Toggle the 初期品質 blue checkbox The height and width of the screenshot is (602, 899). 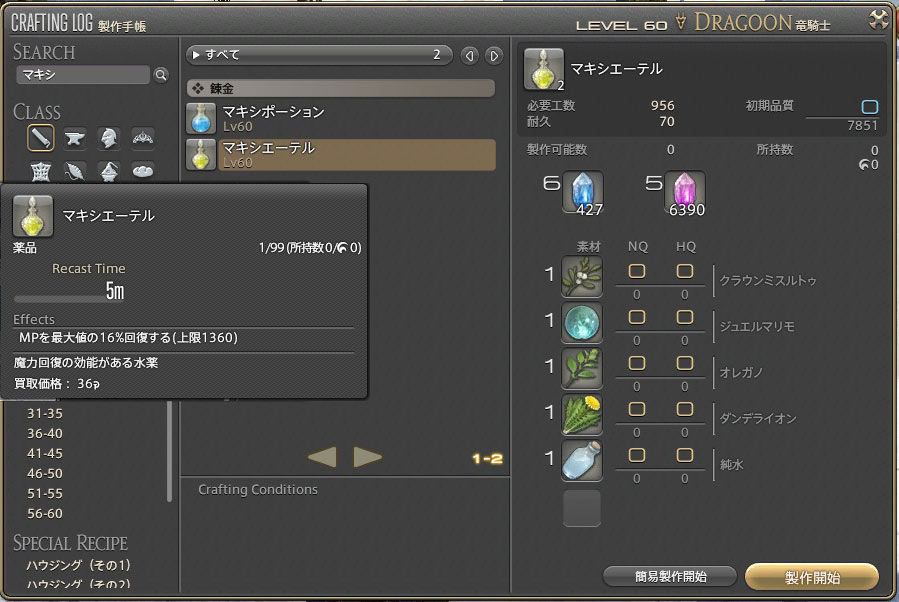(869, 107)
